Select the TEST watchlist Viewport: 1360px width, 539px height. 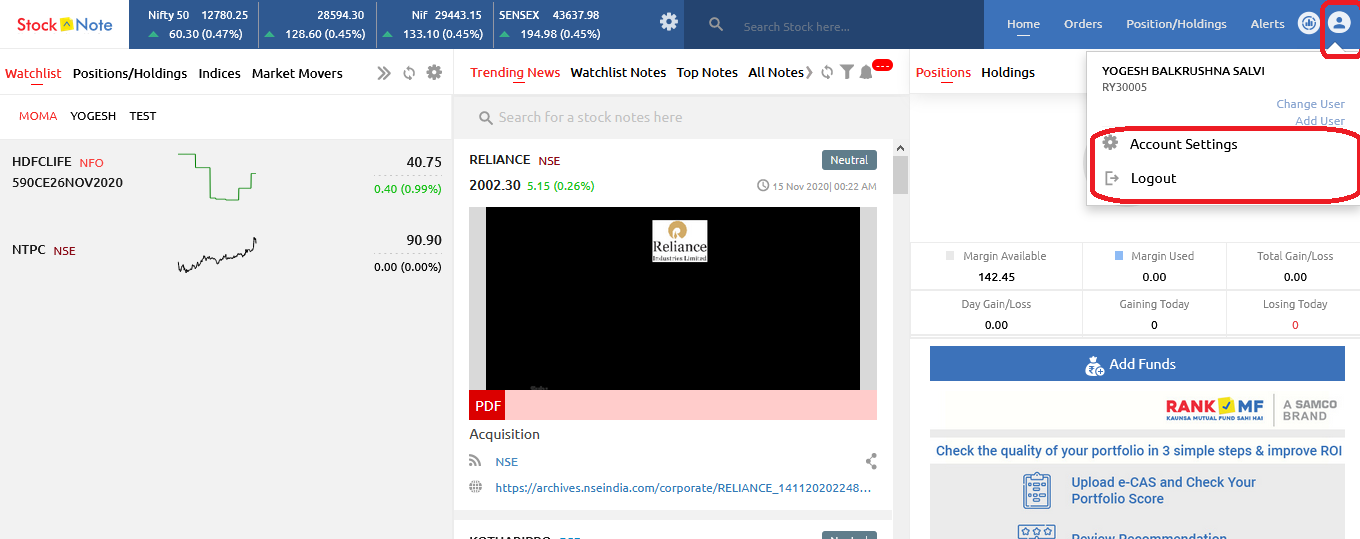[x=143, y=116]
